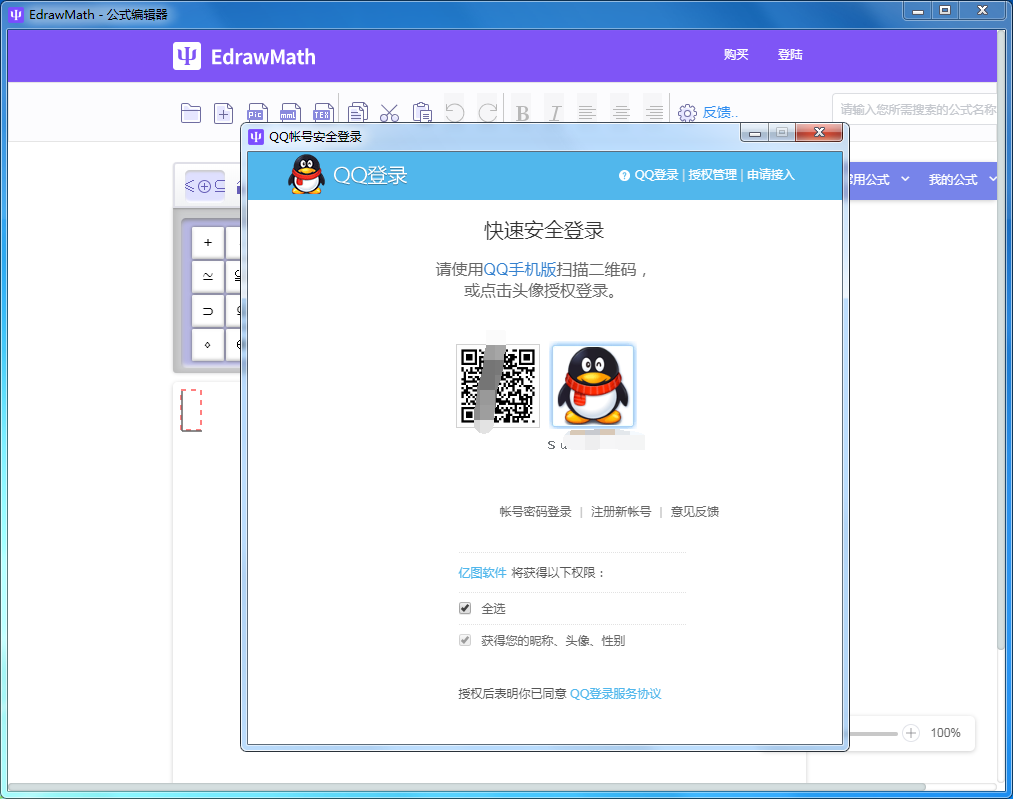The height and width of the screenshot is (799, 1013).
Task: Open a file with the folder icon
Action: (x=191, y=113)
